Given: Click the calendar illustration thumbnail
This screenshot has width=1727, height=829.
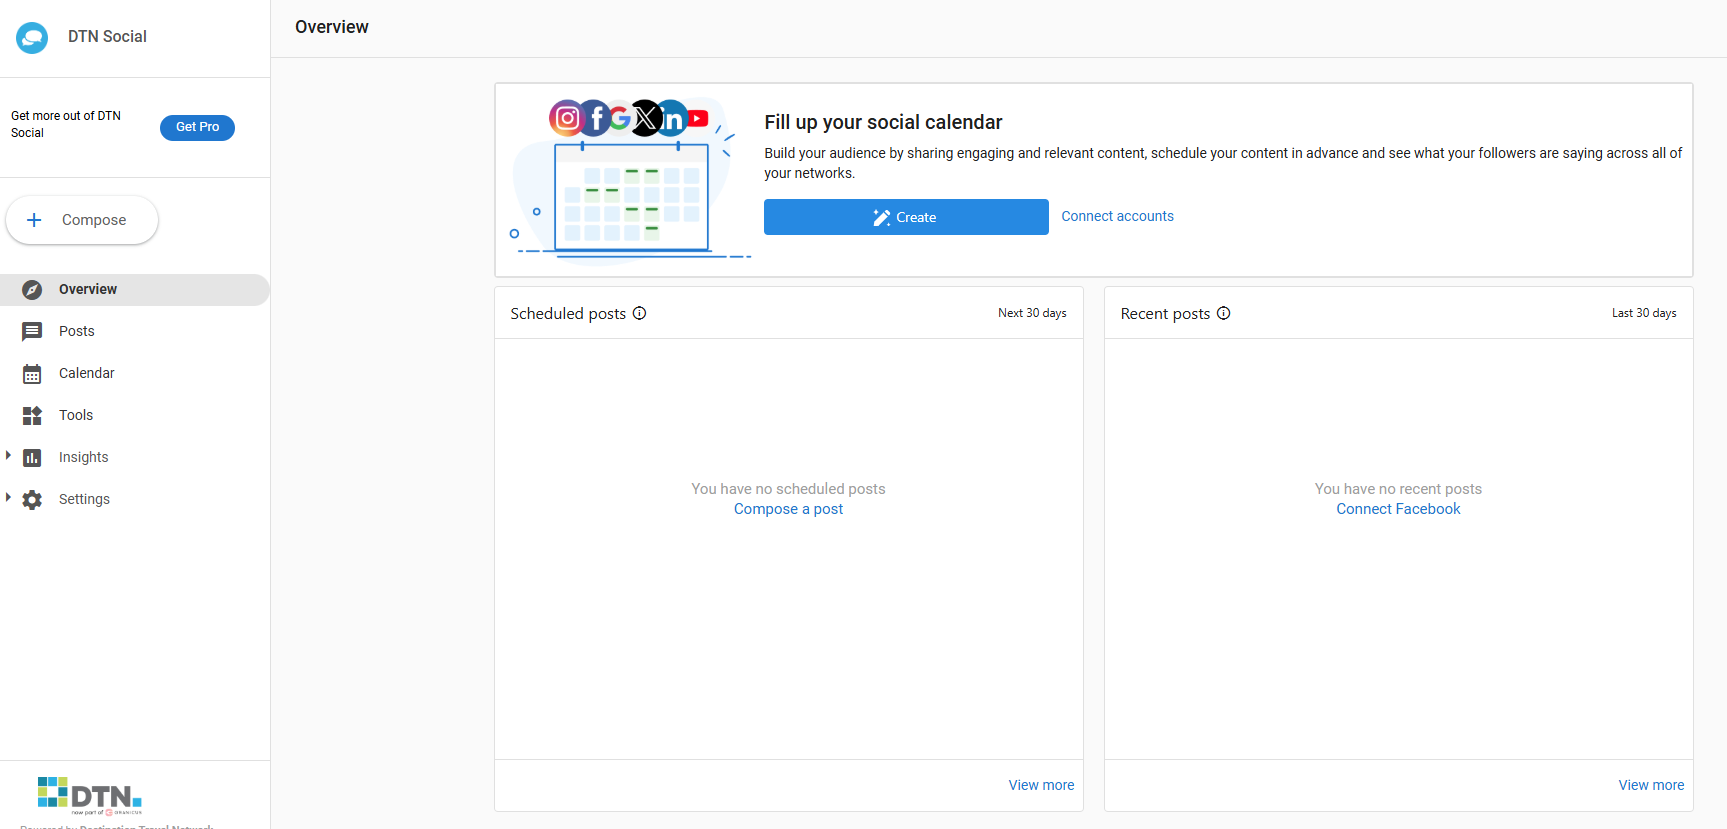Looking at the screenshot, I should (631, 180).
